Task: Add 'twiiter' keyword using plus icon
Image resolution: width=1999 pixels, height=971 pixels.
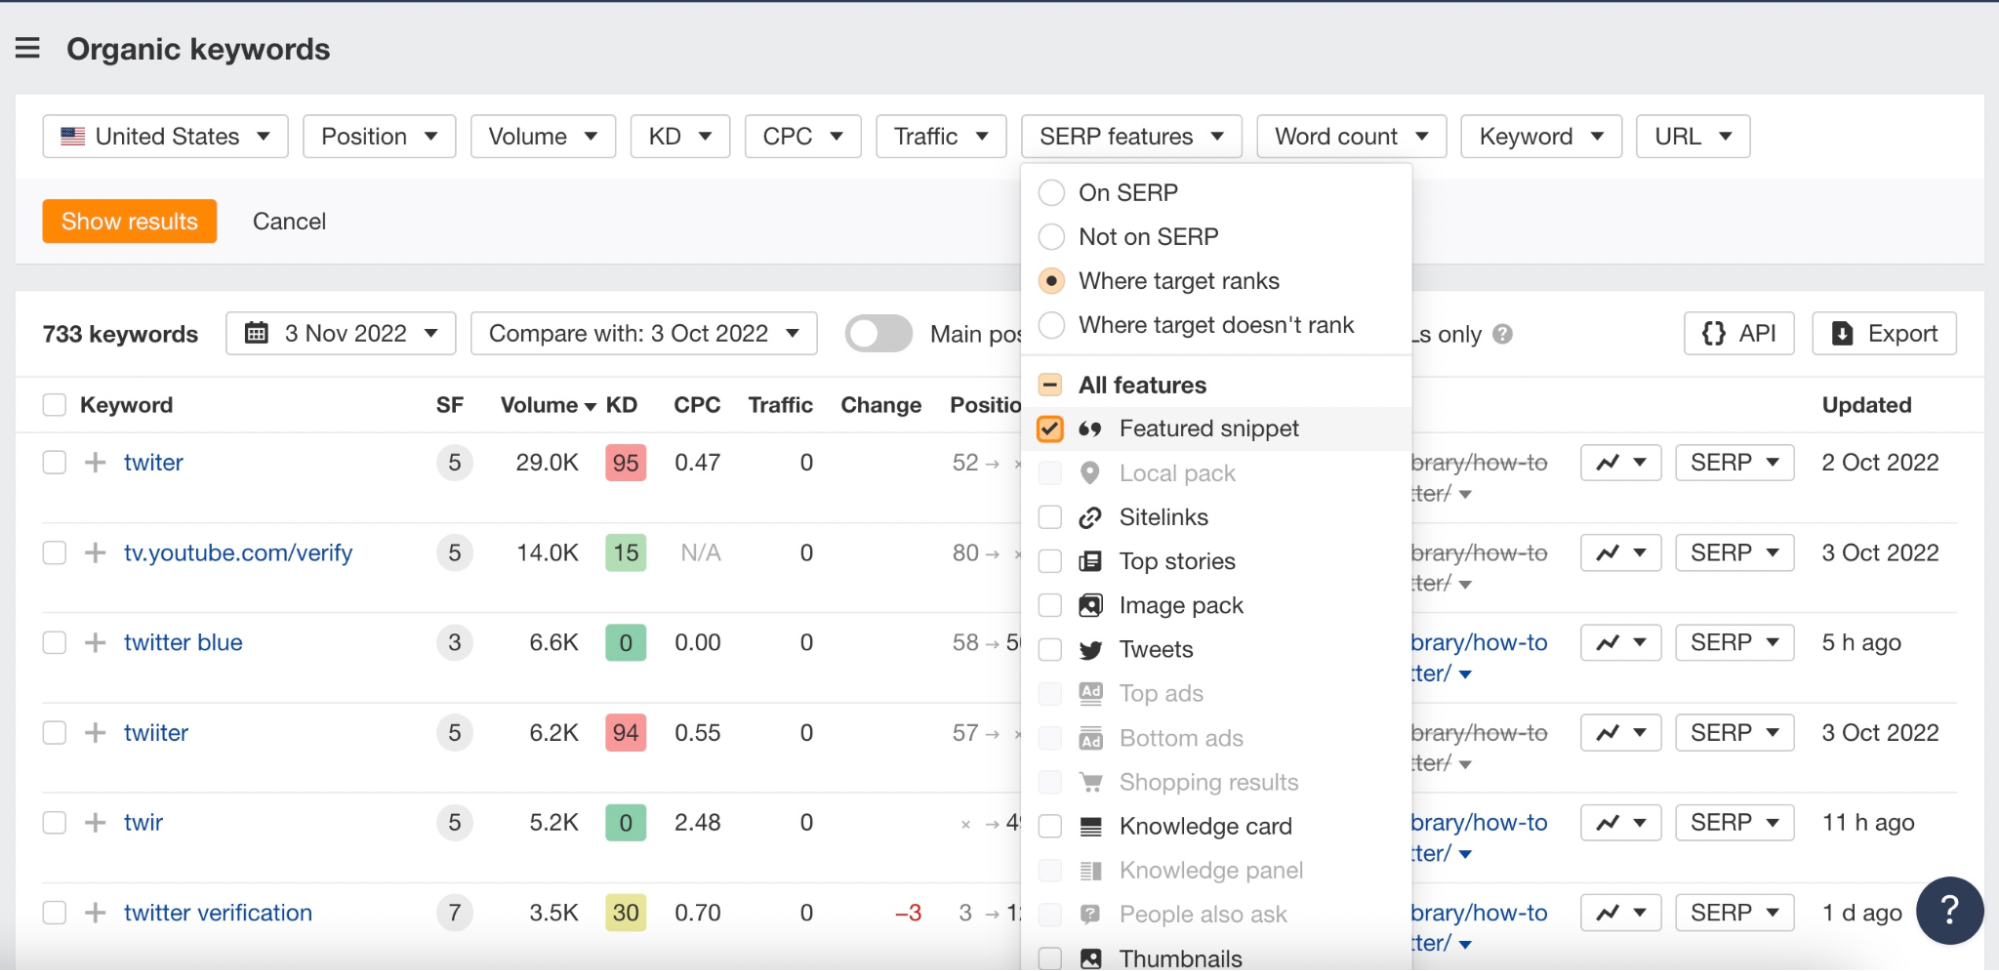Action: (x=95, y=732)
